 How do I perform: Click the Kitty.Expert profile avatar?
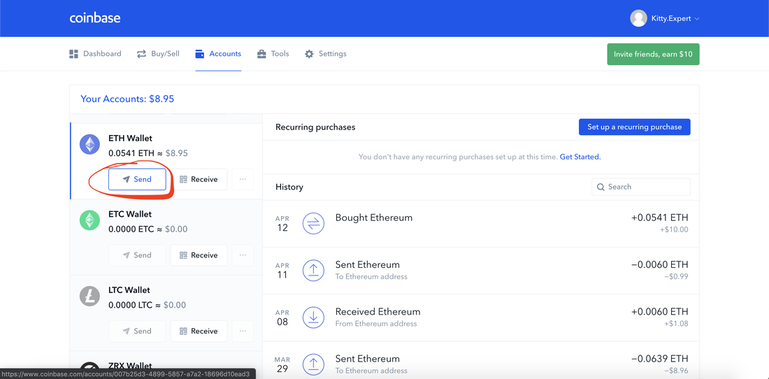[x=638, y=19]
